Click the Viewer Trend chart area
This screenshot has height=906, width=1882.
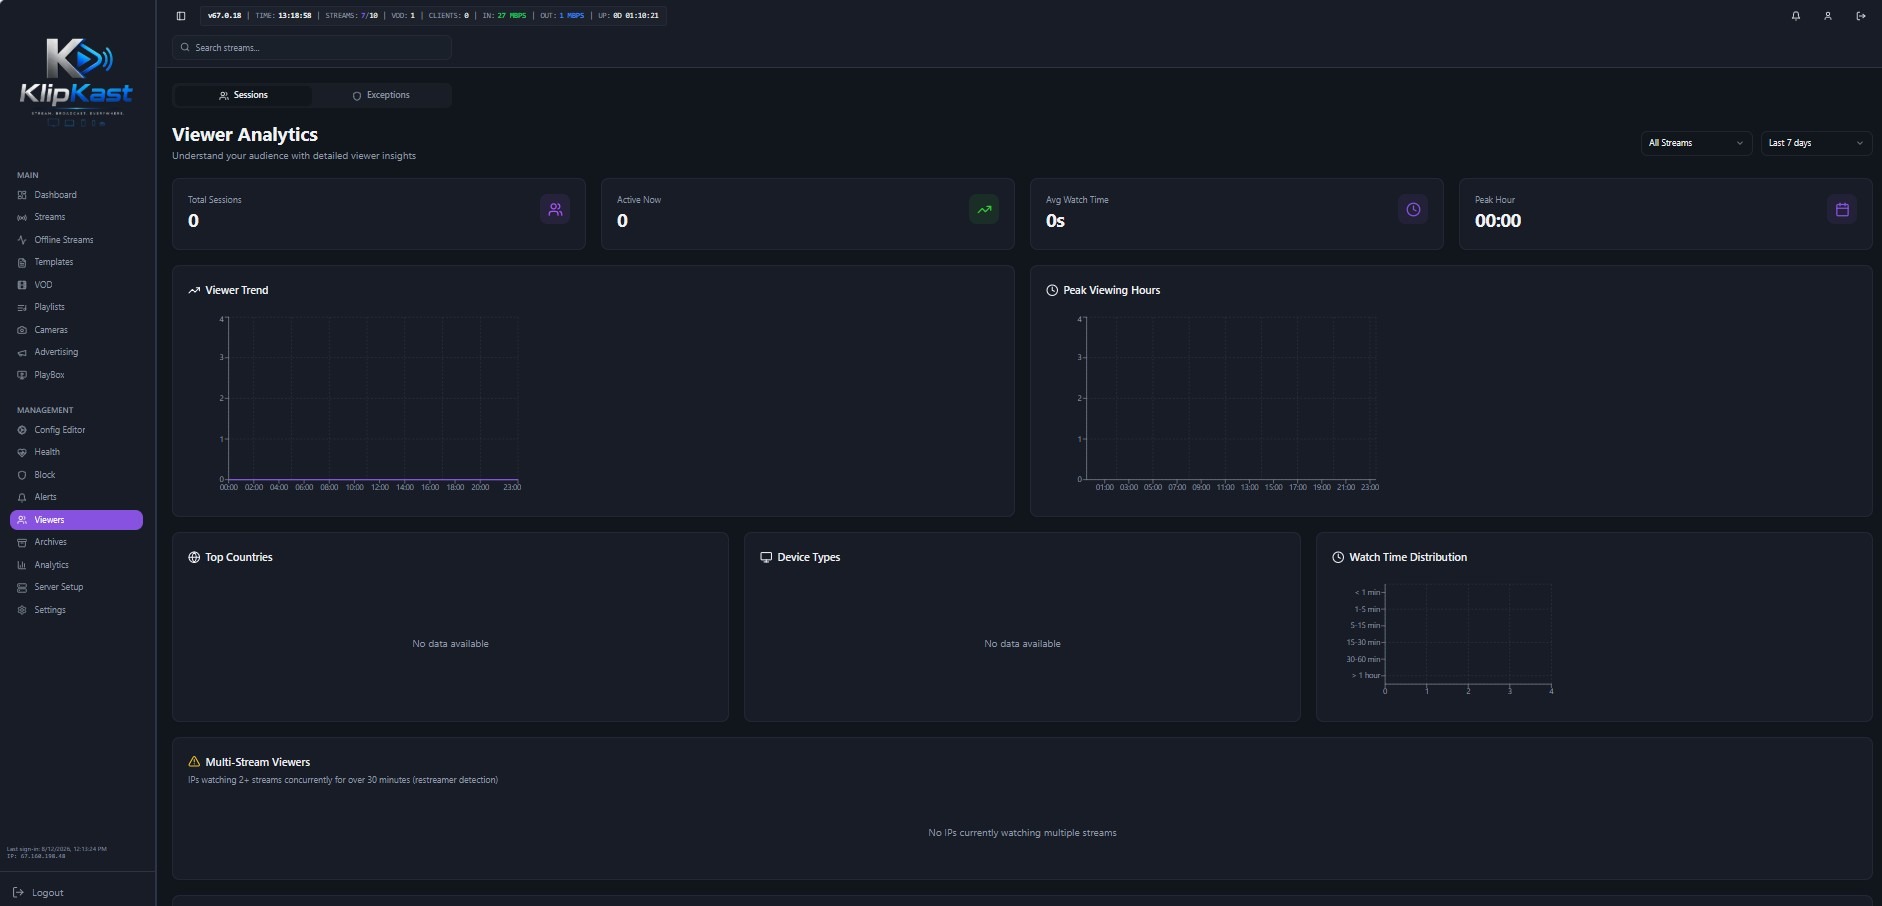point(371,399)
